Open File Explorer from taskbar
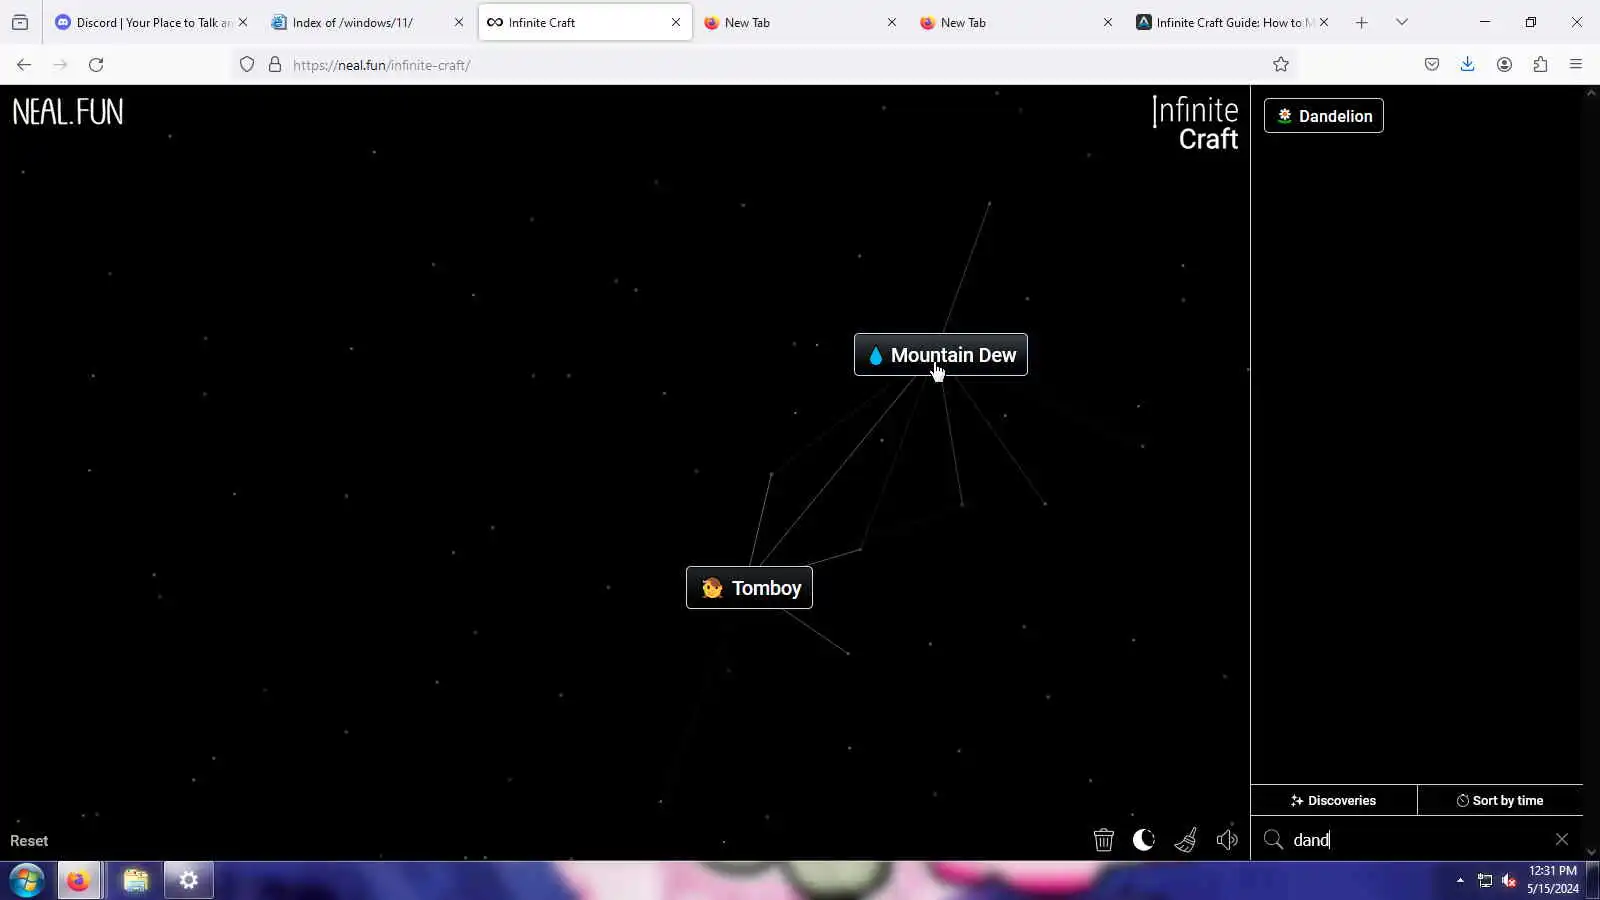The width and height of the screenshot is (1600, 900). click(135, 880)
